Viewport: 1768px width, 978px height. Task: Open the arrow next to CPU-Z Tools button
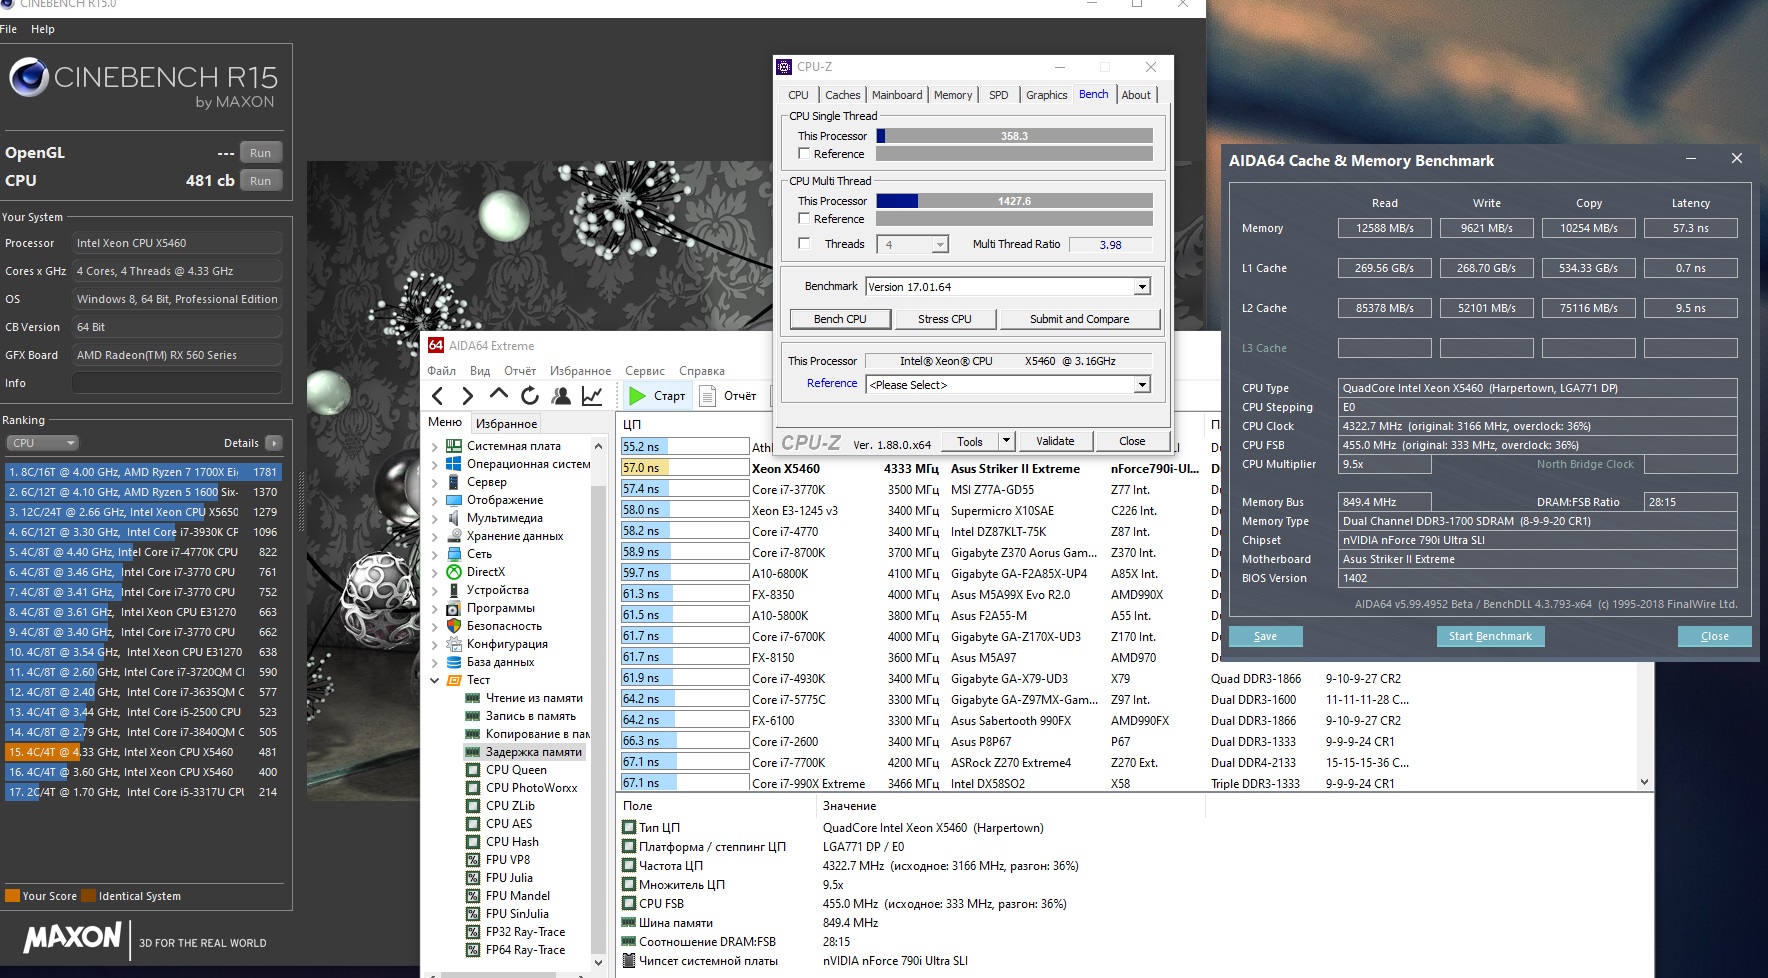1006,441
